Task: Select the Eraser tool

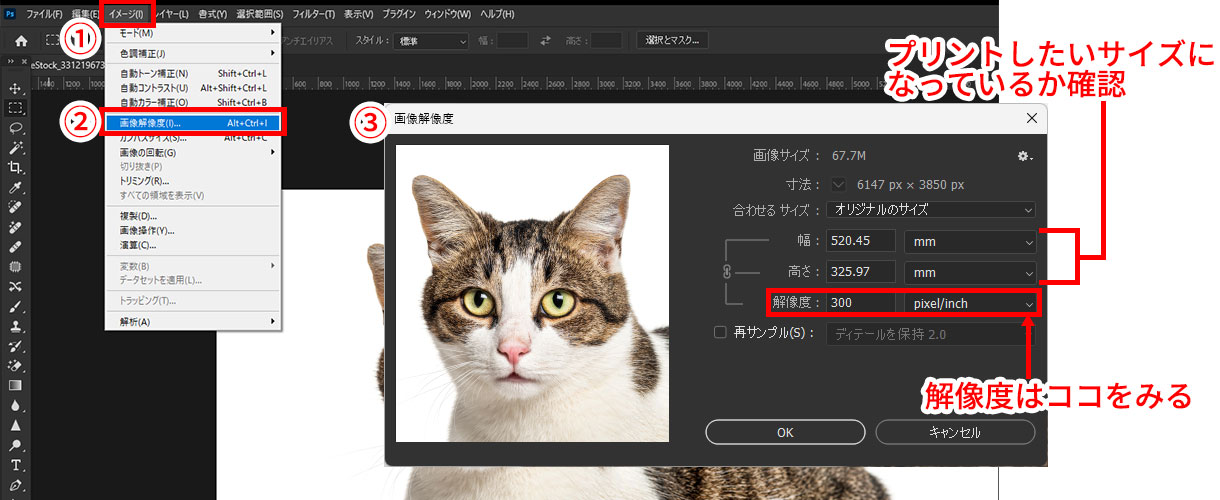Action: (16, 365)
